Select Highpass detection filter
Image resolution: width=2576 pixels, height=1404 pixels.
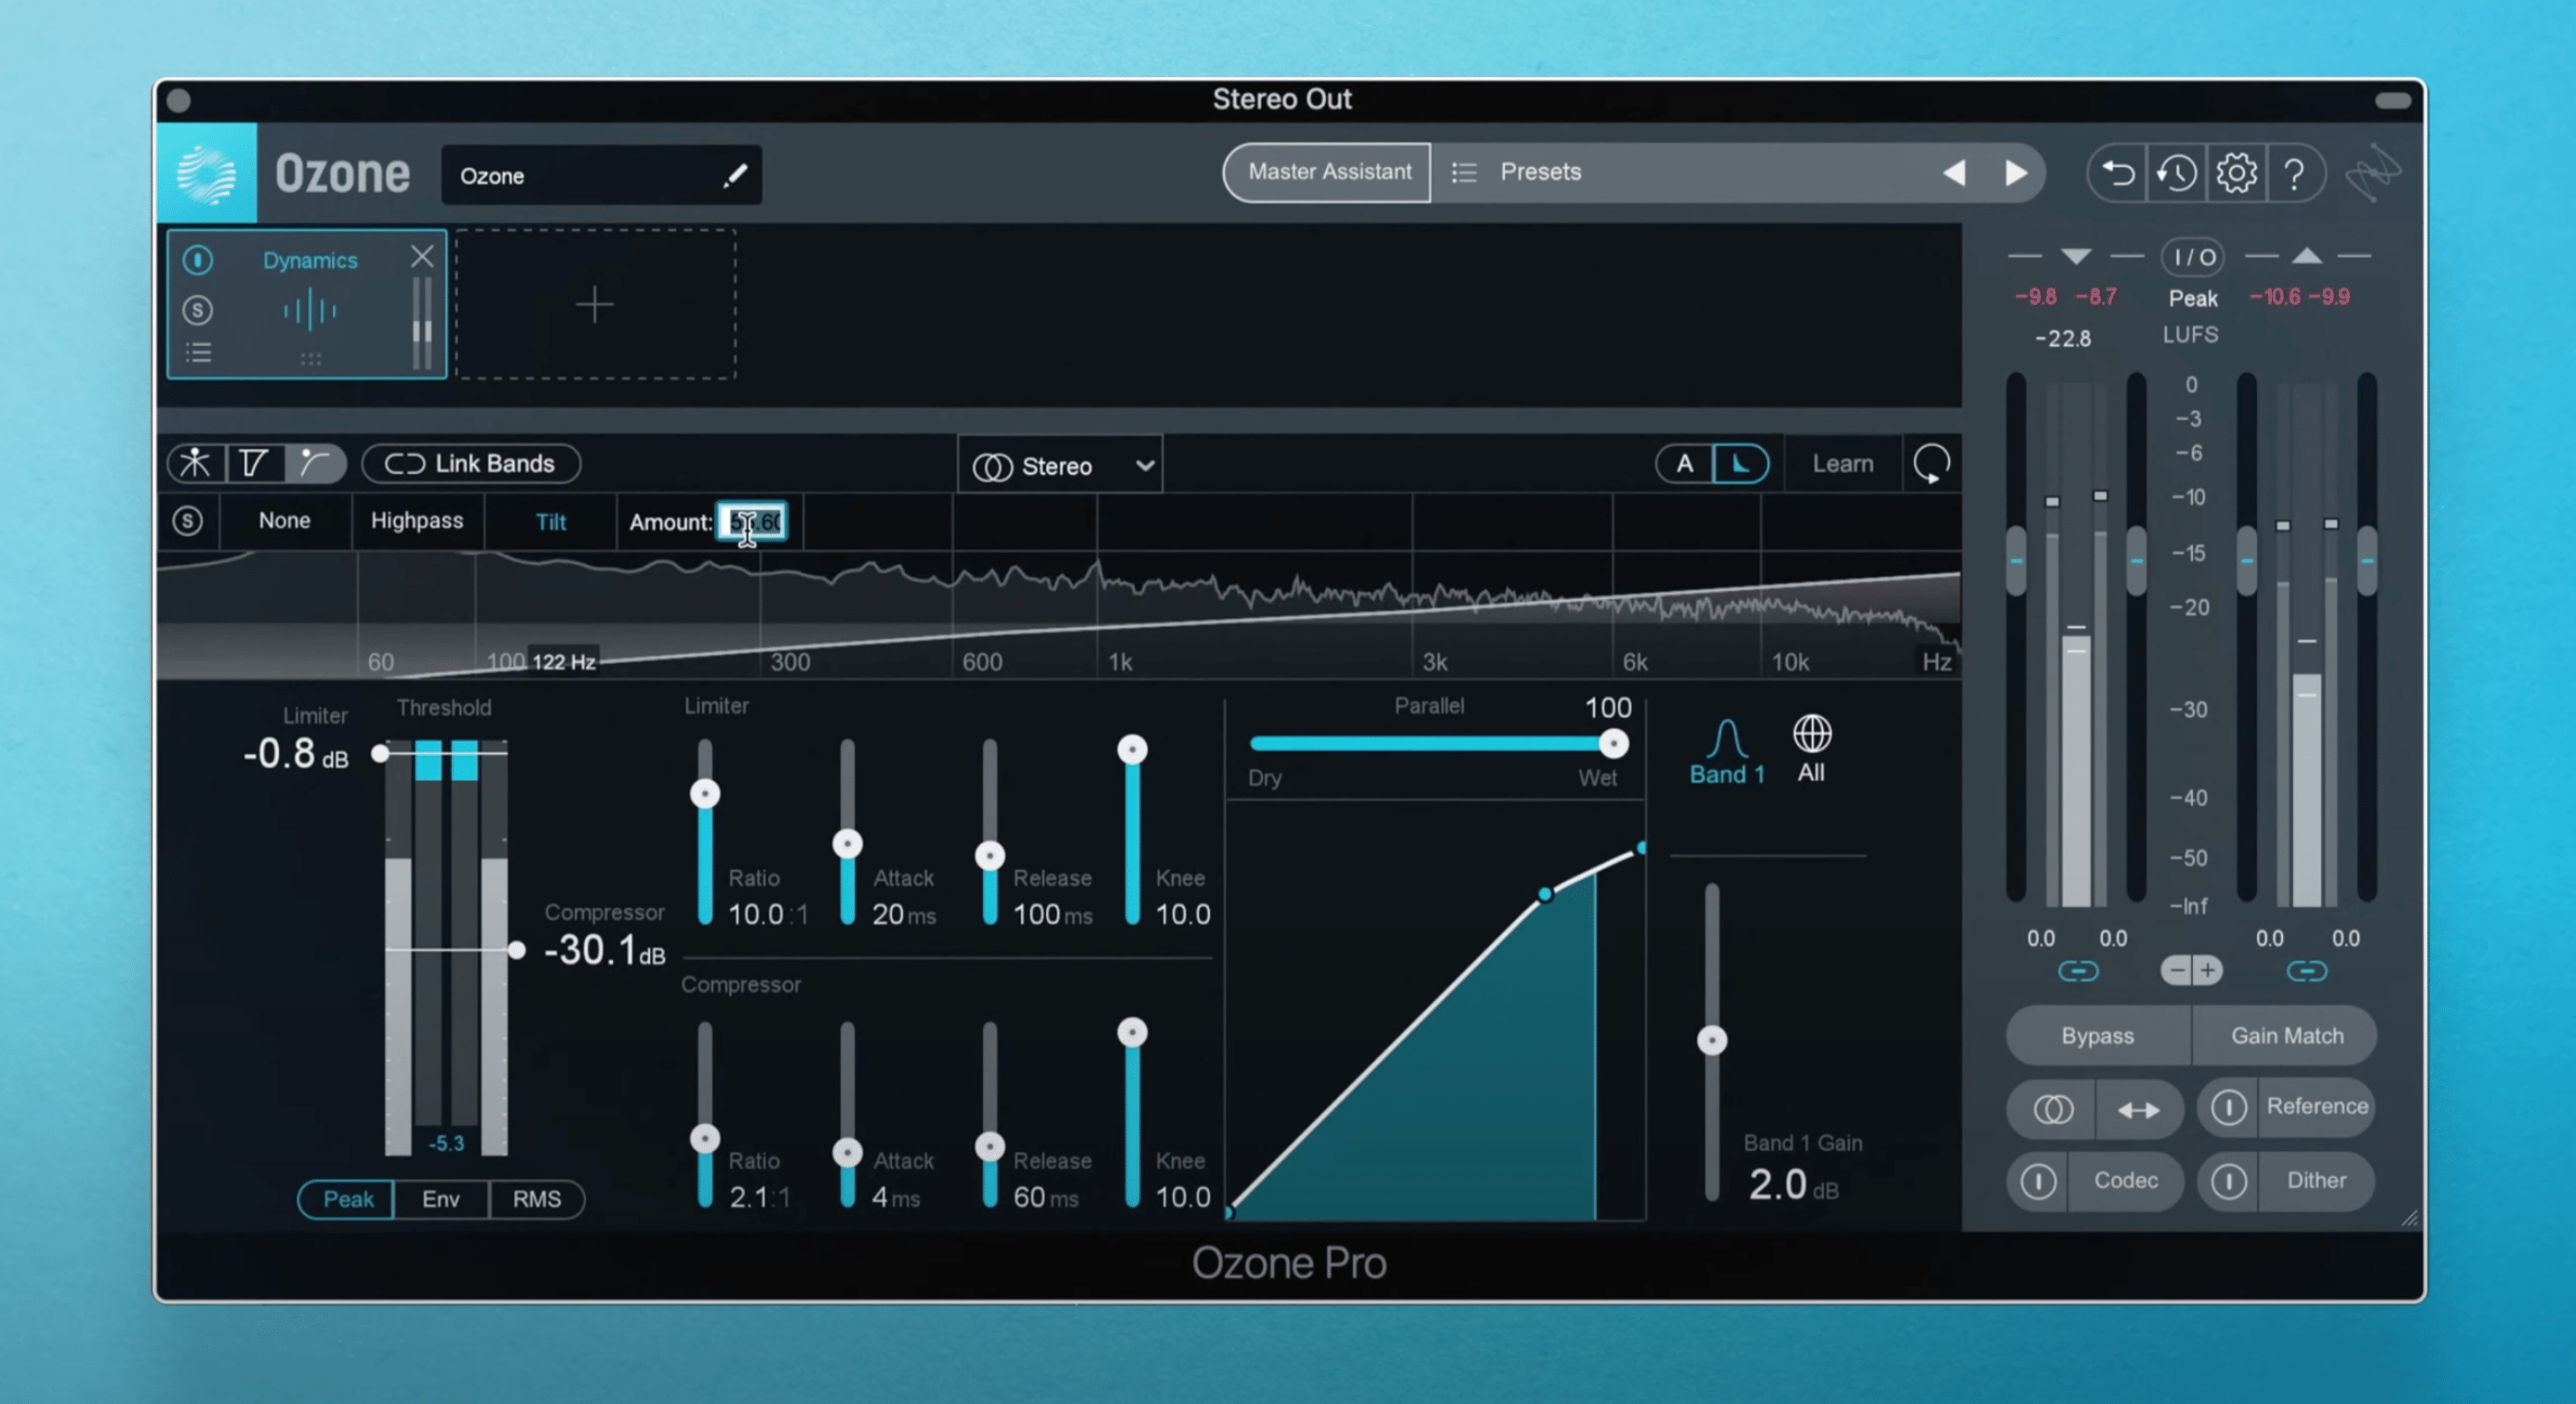coord(417,521)
